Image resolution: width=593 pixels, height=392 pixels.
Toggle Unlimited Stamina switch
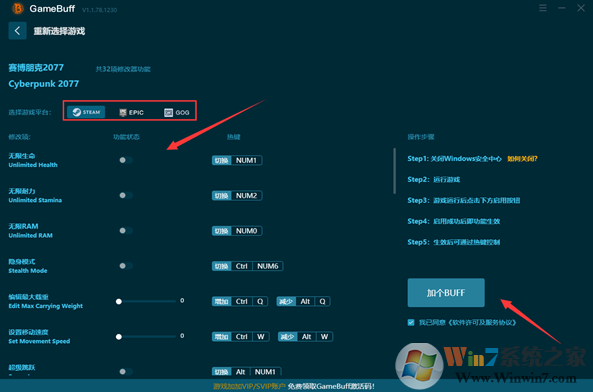coord(126,195)
